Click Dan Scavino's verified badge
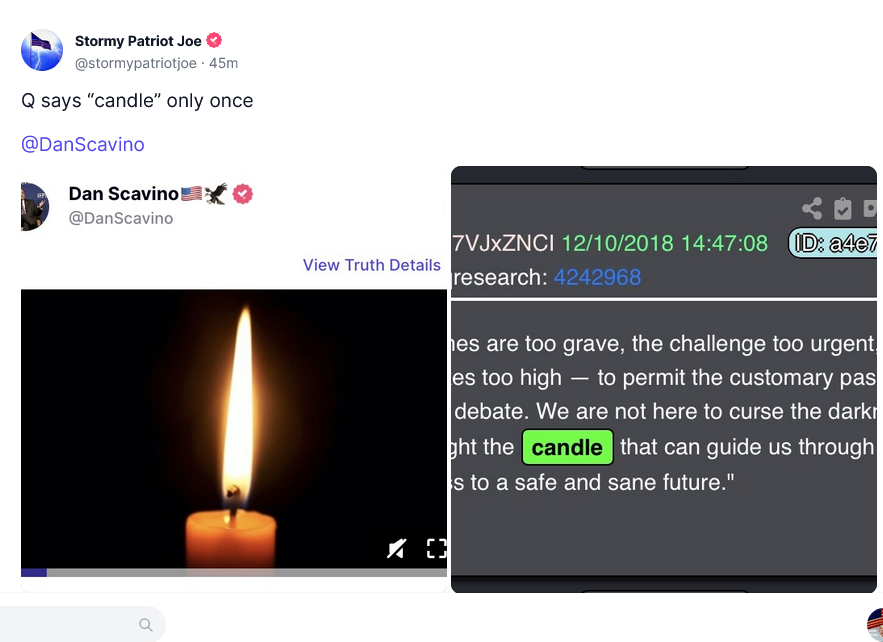Viewport: 883px width, 642px height. [243, 194]
